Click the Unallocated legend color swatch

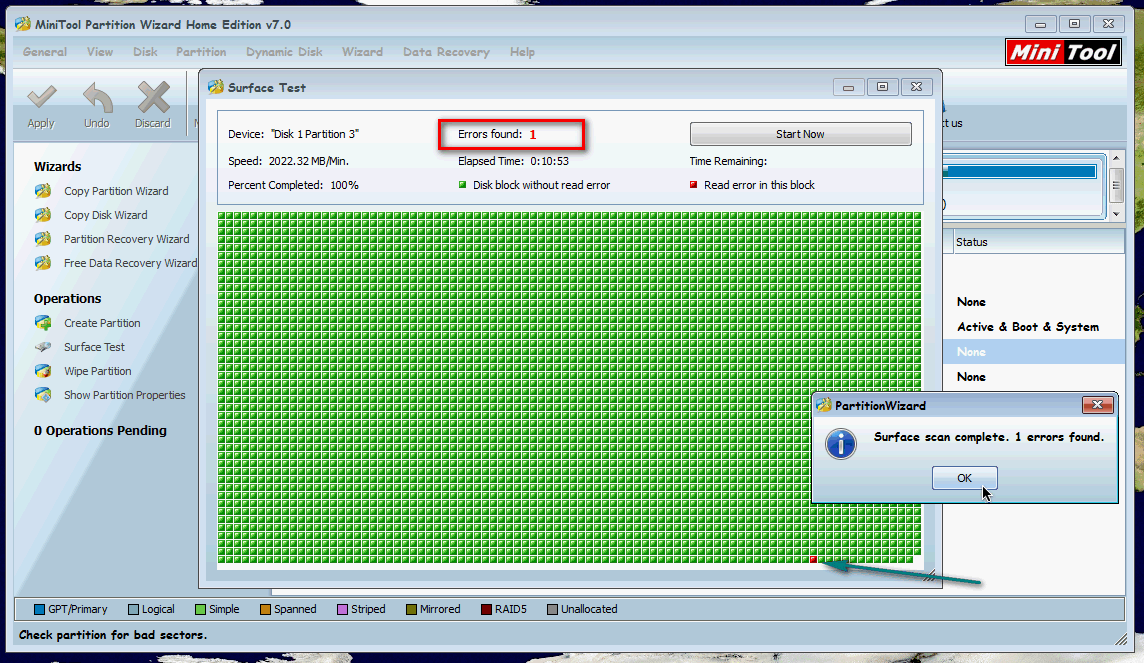[552, 609]
